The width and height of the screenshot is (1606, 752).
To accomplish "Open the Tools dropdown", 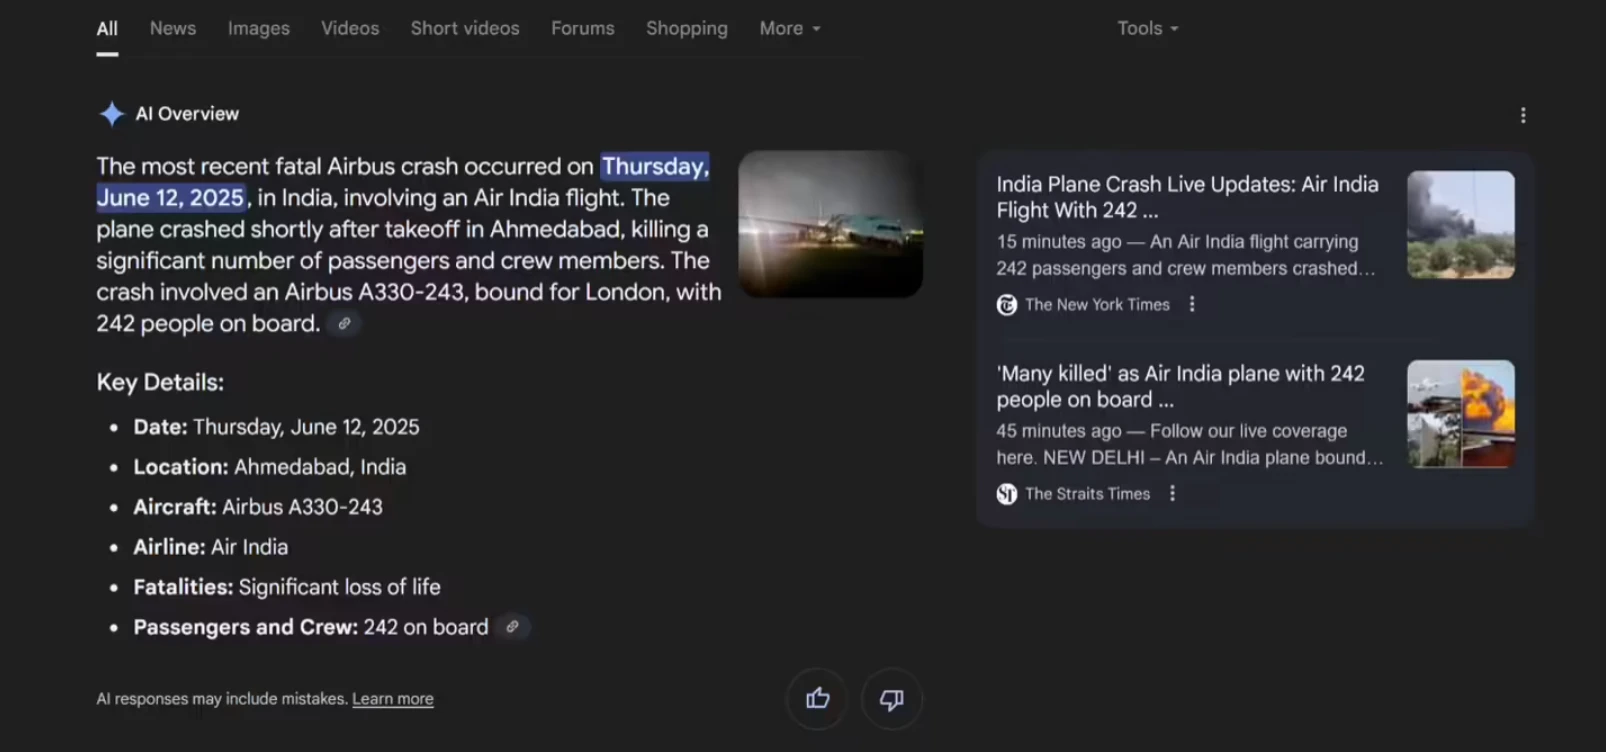I will 1148,28.
